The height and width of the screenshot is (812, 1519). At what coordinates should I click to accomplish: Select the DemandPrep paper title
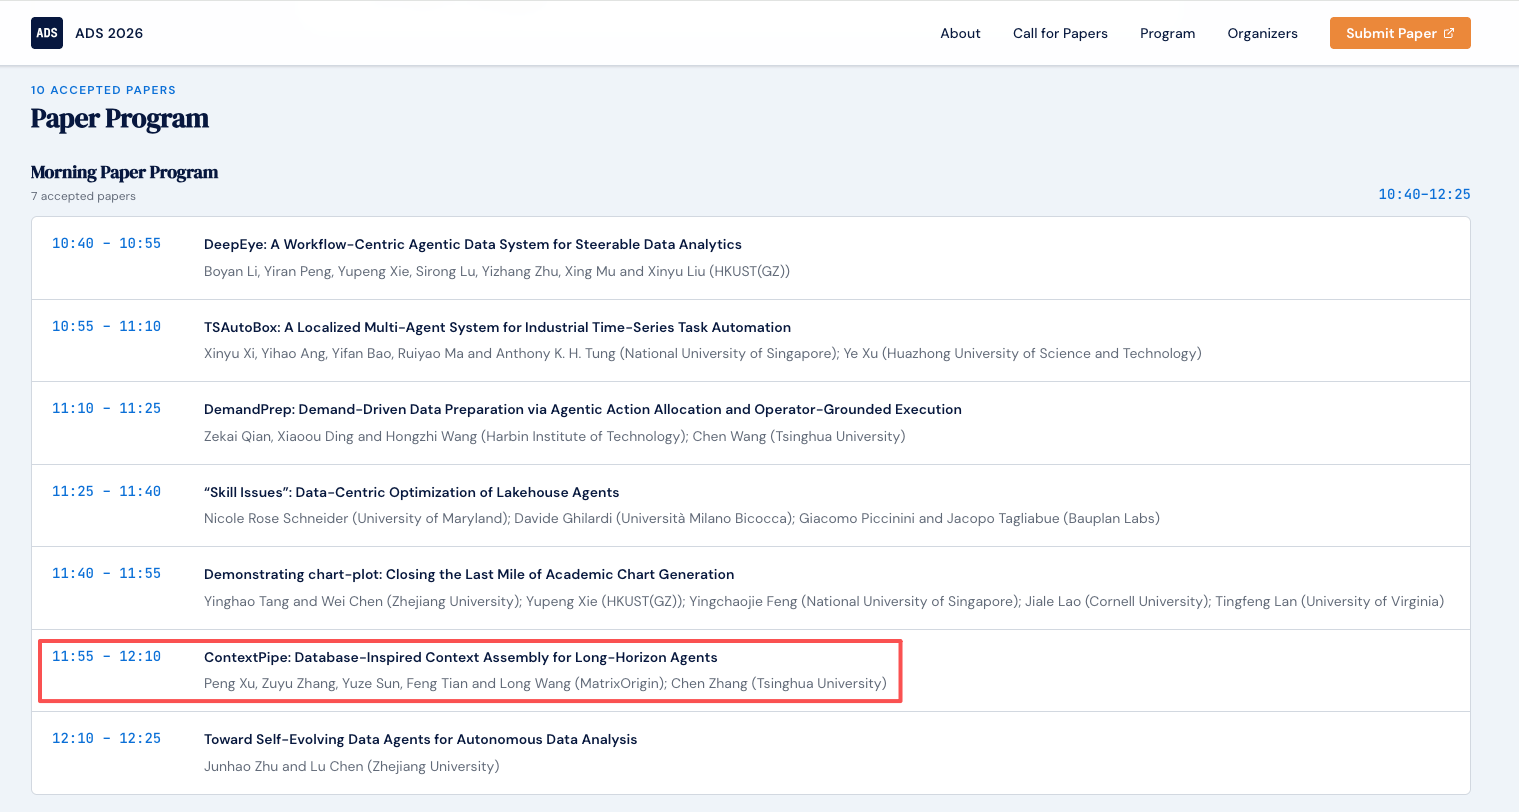[x=583, y=409]
